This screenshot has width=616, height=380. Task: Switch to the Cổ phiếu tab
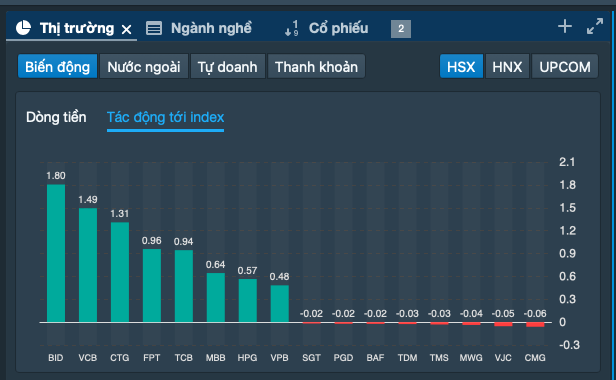338,28
